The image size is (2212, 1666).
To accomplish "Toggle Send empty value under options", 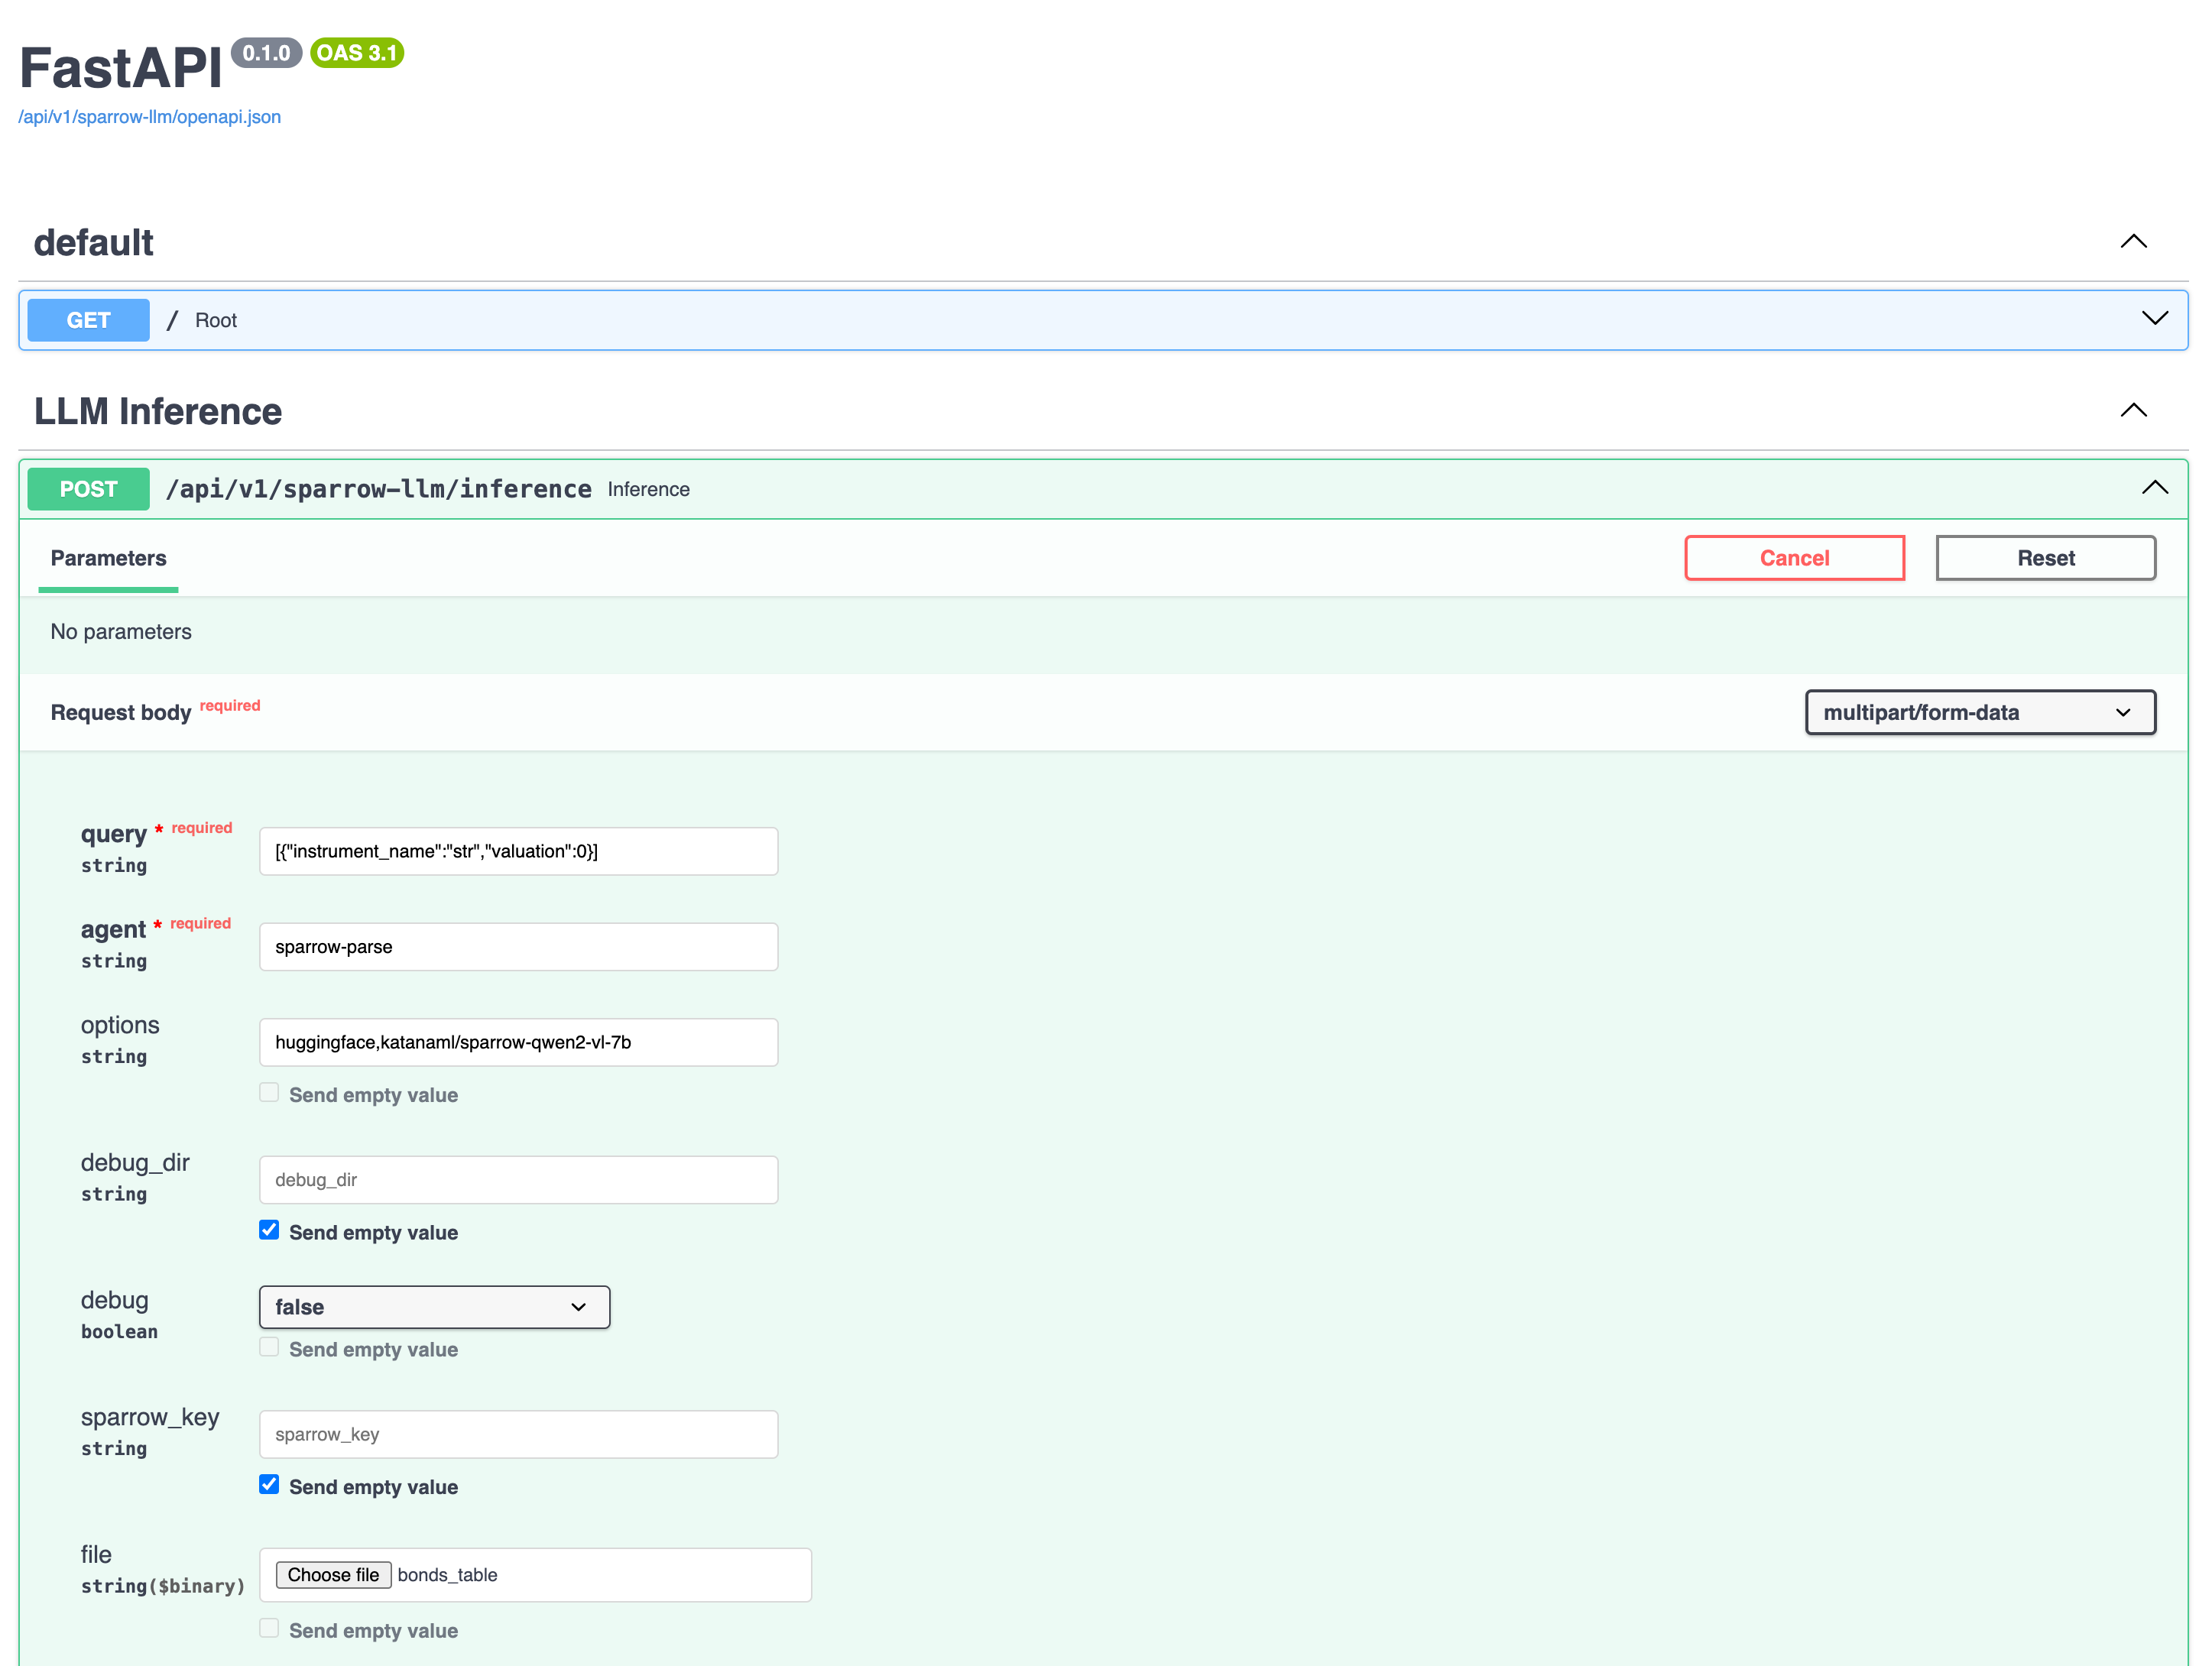I will tap(269, 1093).
